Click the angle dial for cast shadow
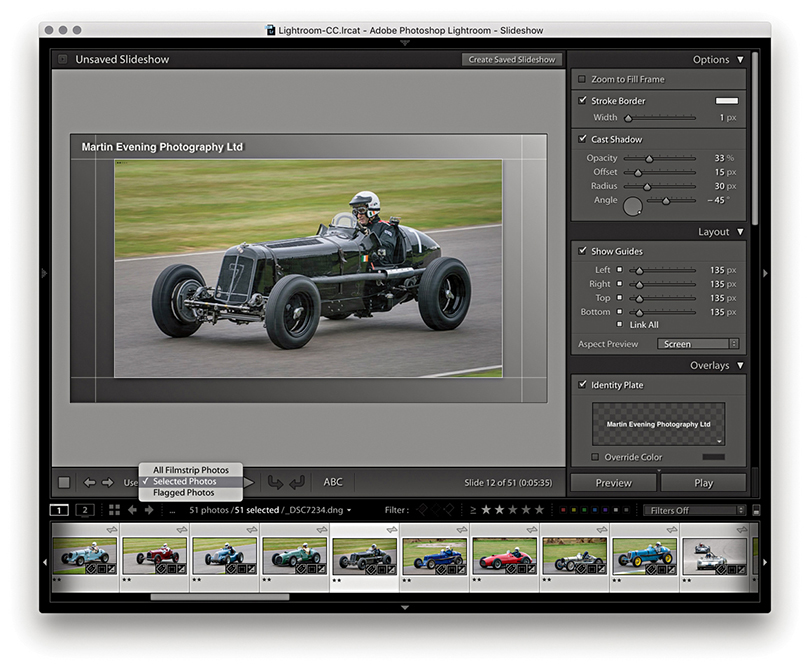The width and height of the screenshot is (810, 669). point(633,207)
